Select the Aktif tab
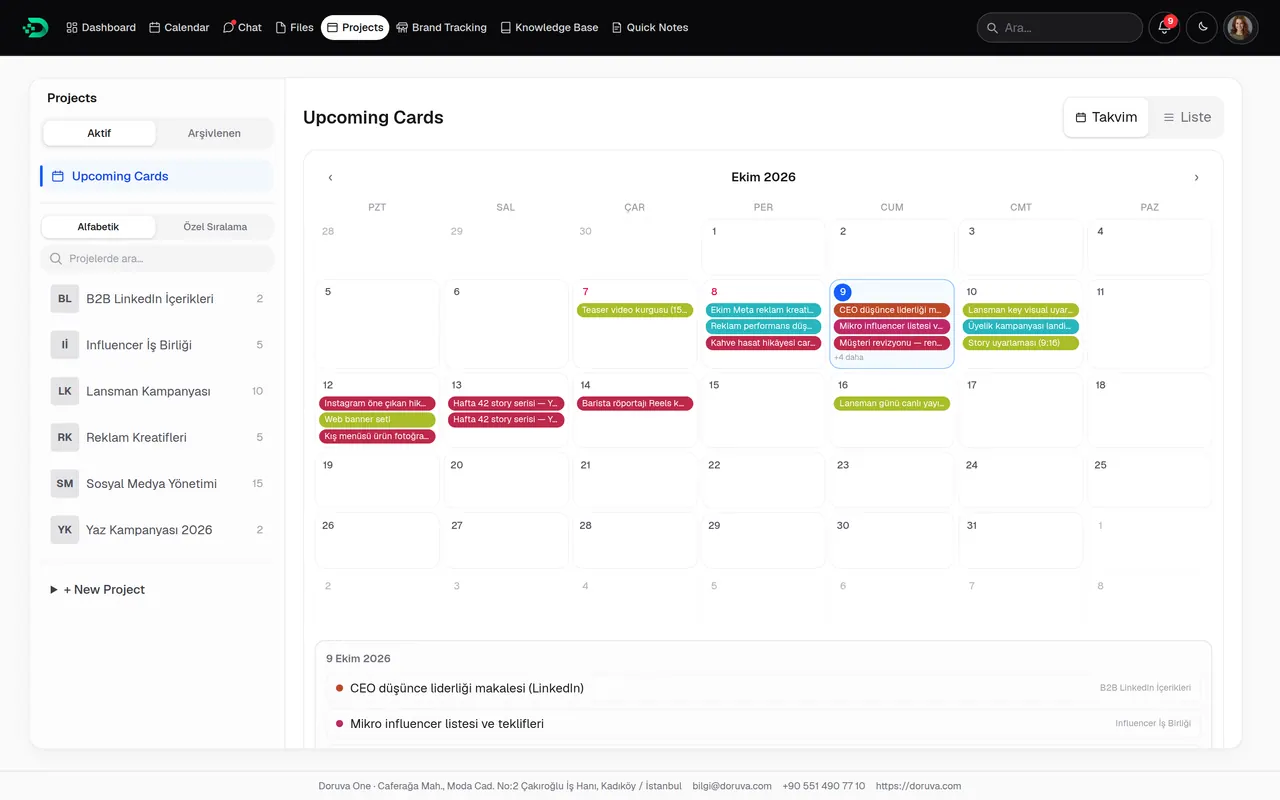1280x800 pixels. pyautogui.click(x=99, y=133)
